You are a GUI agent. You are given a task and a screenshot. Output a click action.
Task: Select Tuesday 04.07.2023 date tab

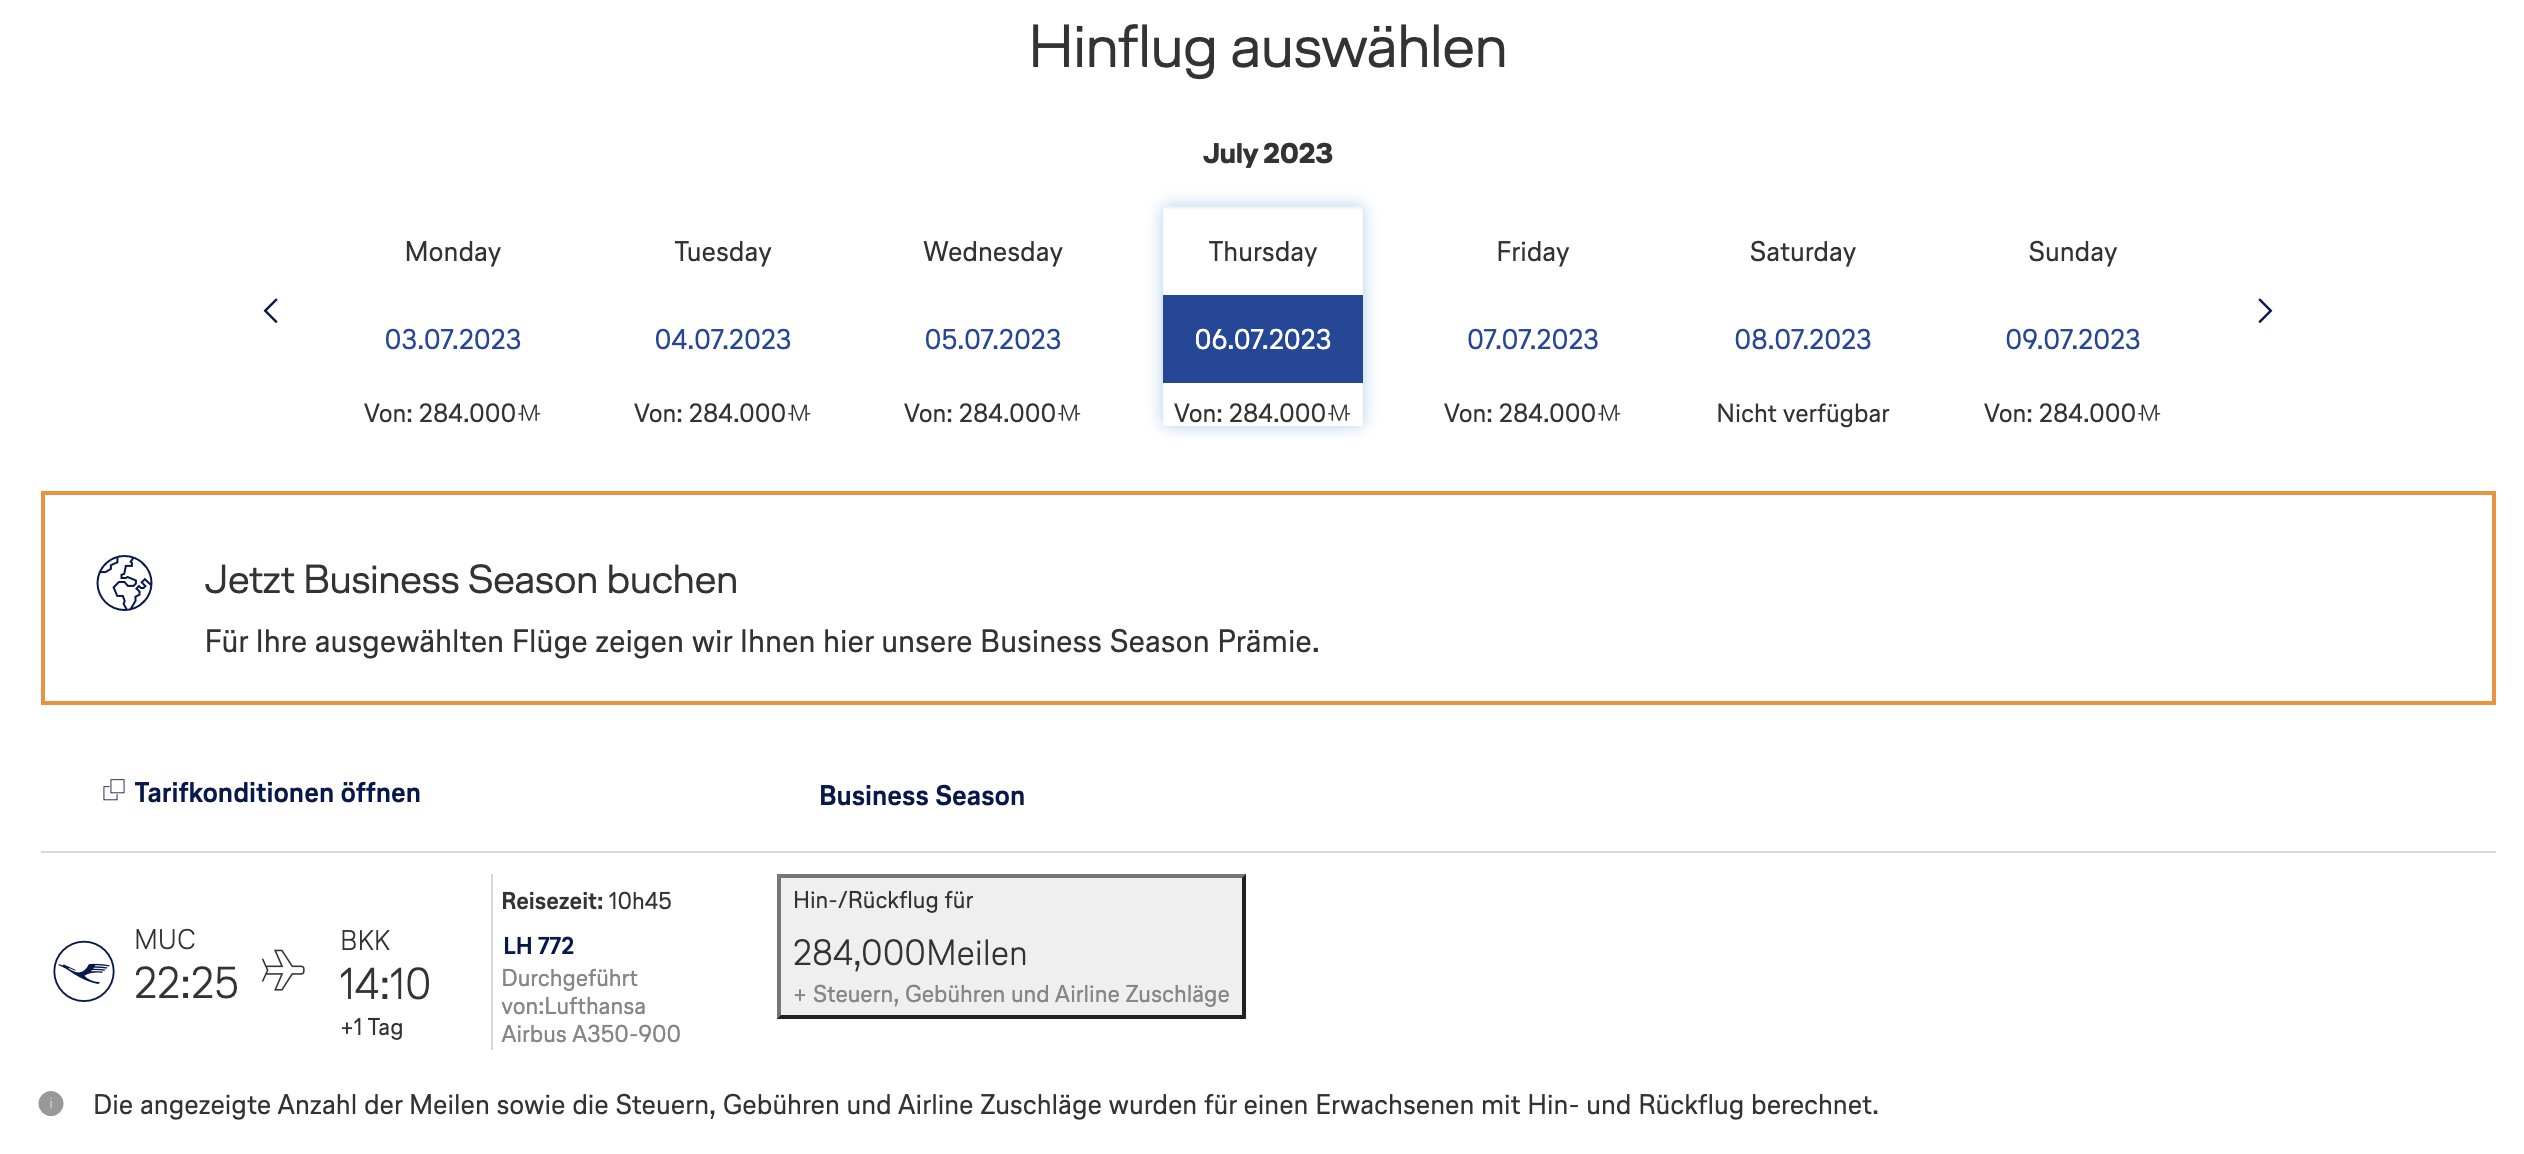coord(722,339)
